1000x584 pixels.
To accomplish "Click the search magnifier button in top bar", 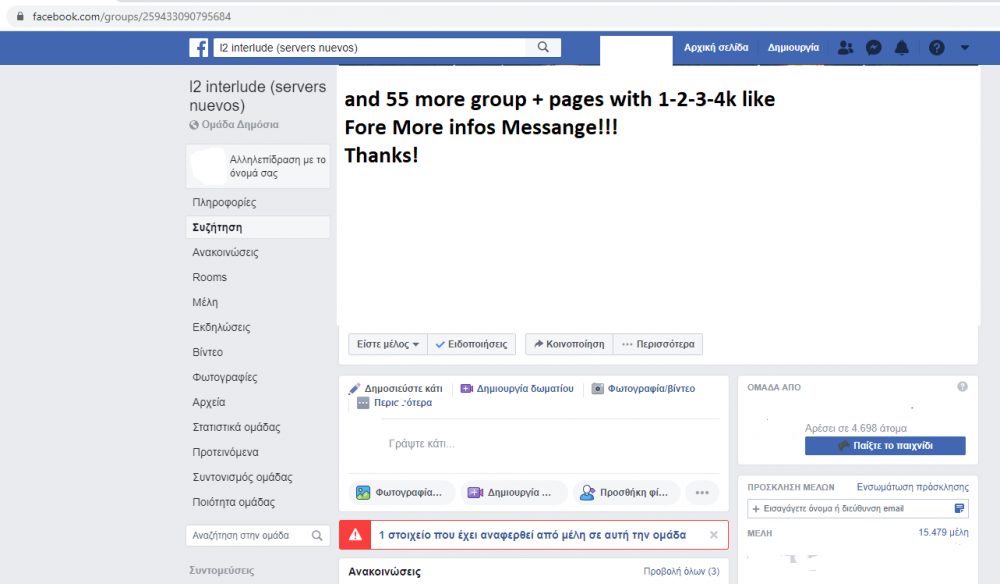I will pos(543,47).
